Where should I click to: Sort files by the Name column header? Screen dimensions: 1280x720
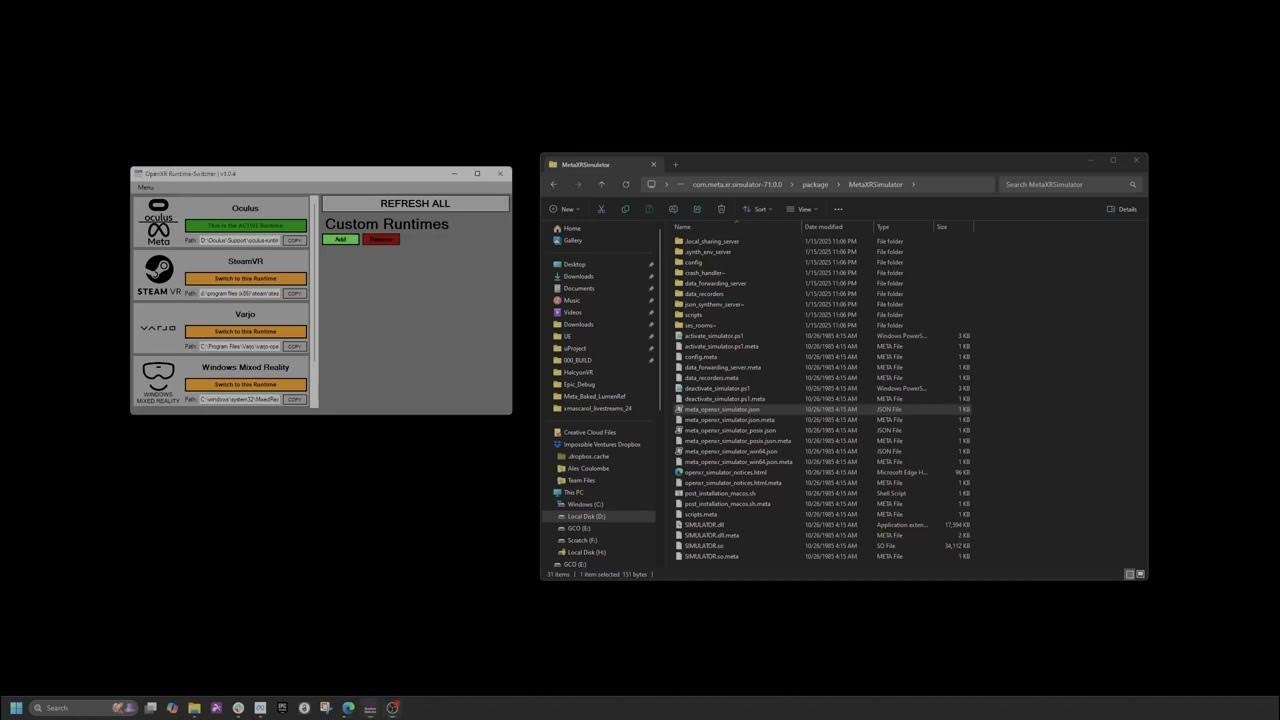pyautogui.click(x=737, y=227)
